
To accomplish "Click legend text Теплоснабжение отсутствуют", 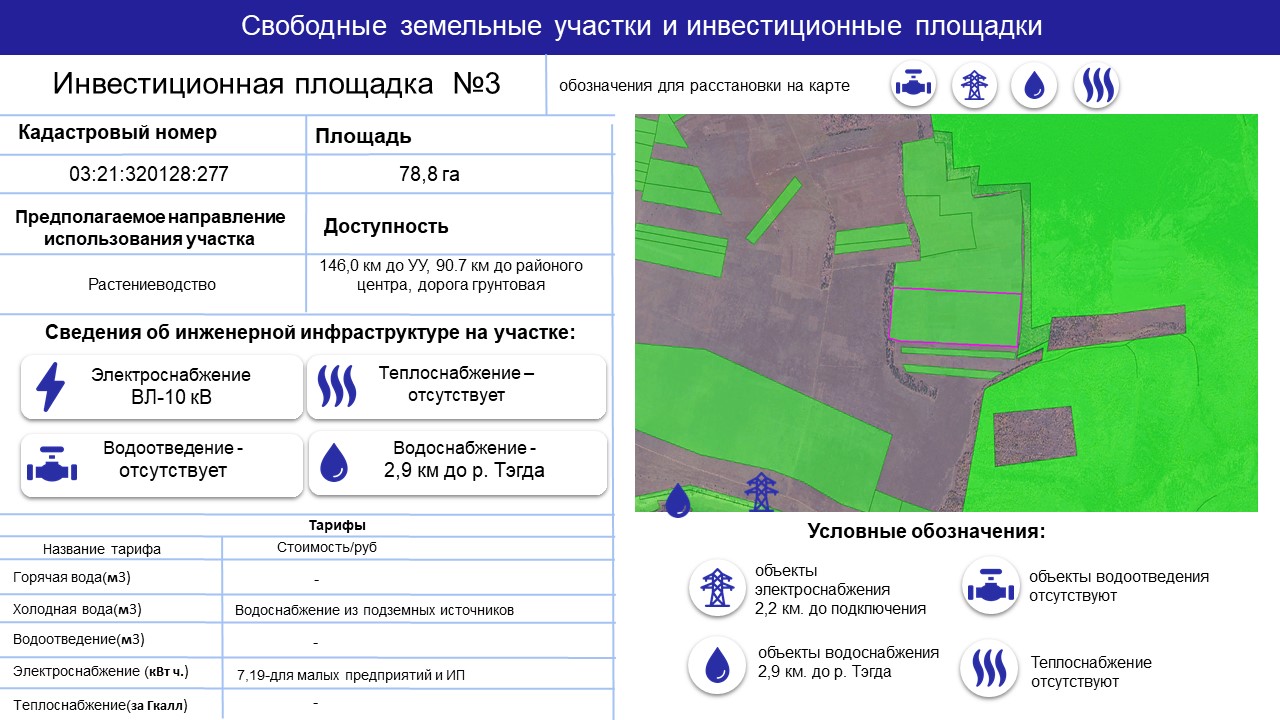I will pos(1091,672).
